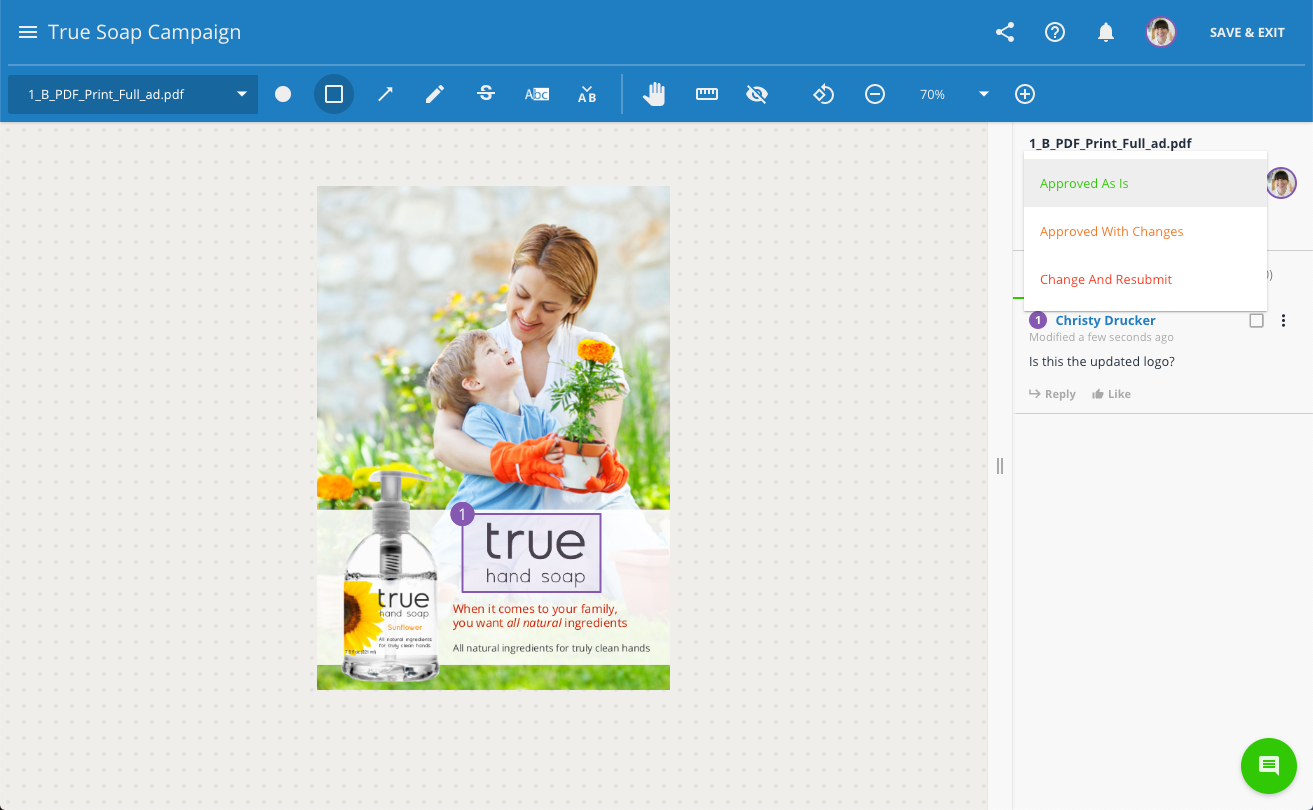Choose Approved As Is option
The width and height of the screenshot is (1313, 810).
click(1084, 184)
